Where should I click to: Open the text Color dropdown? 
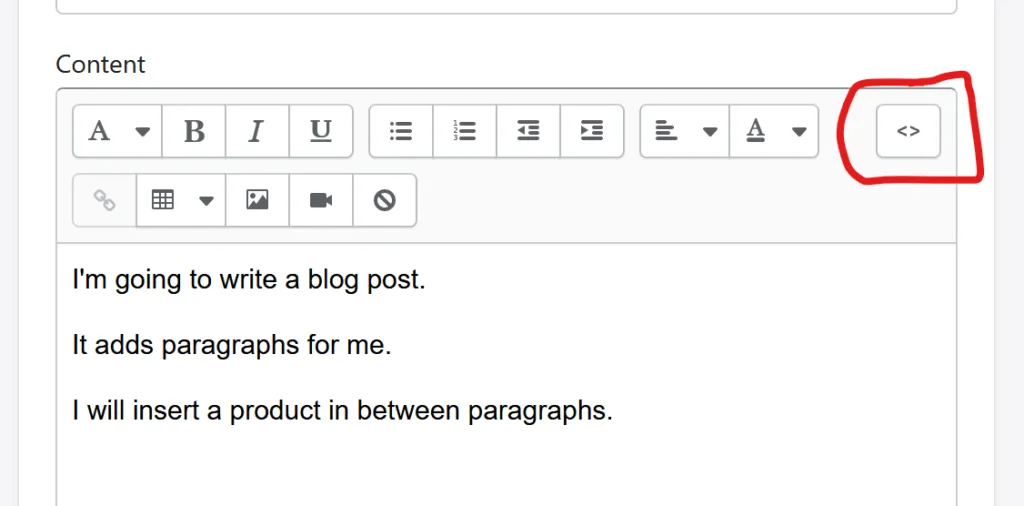point(775,131)
